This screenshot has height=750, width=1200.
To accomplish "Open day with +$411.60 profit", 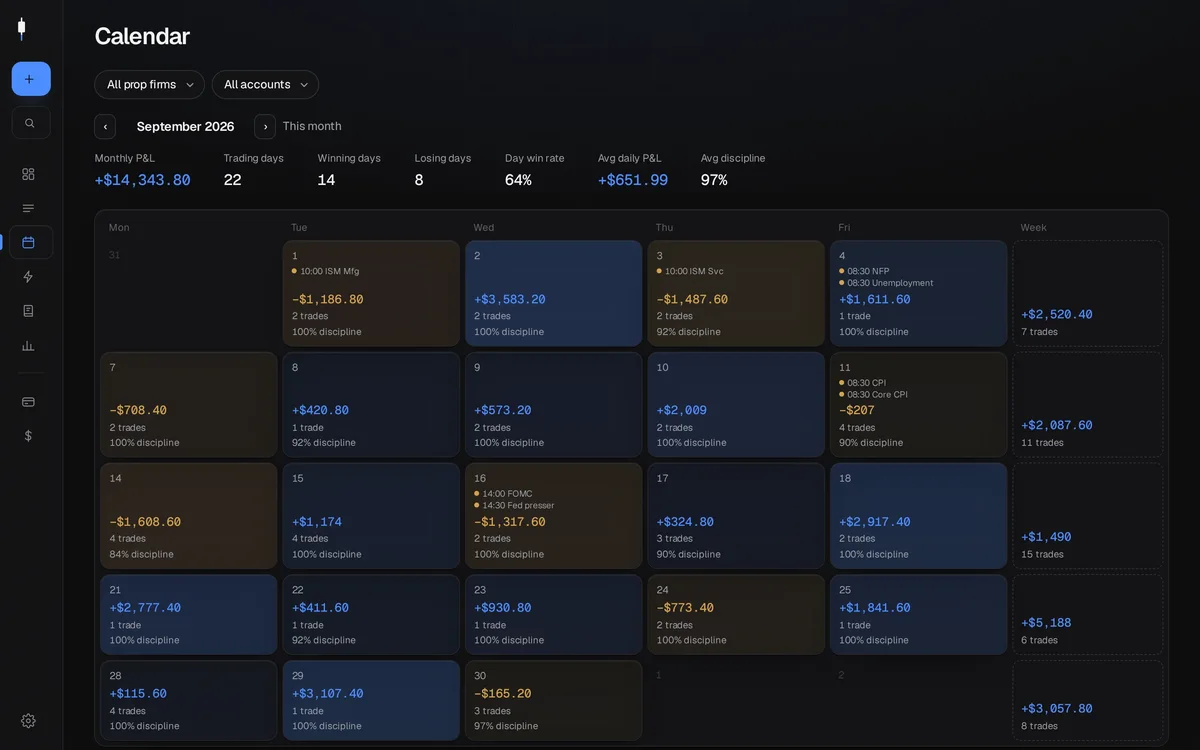I will pos(371,614).
